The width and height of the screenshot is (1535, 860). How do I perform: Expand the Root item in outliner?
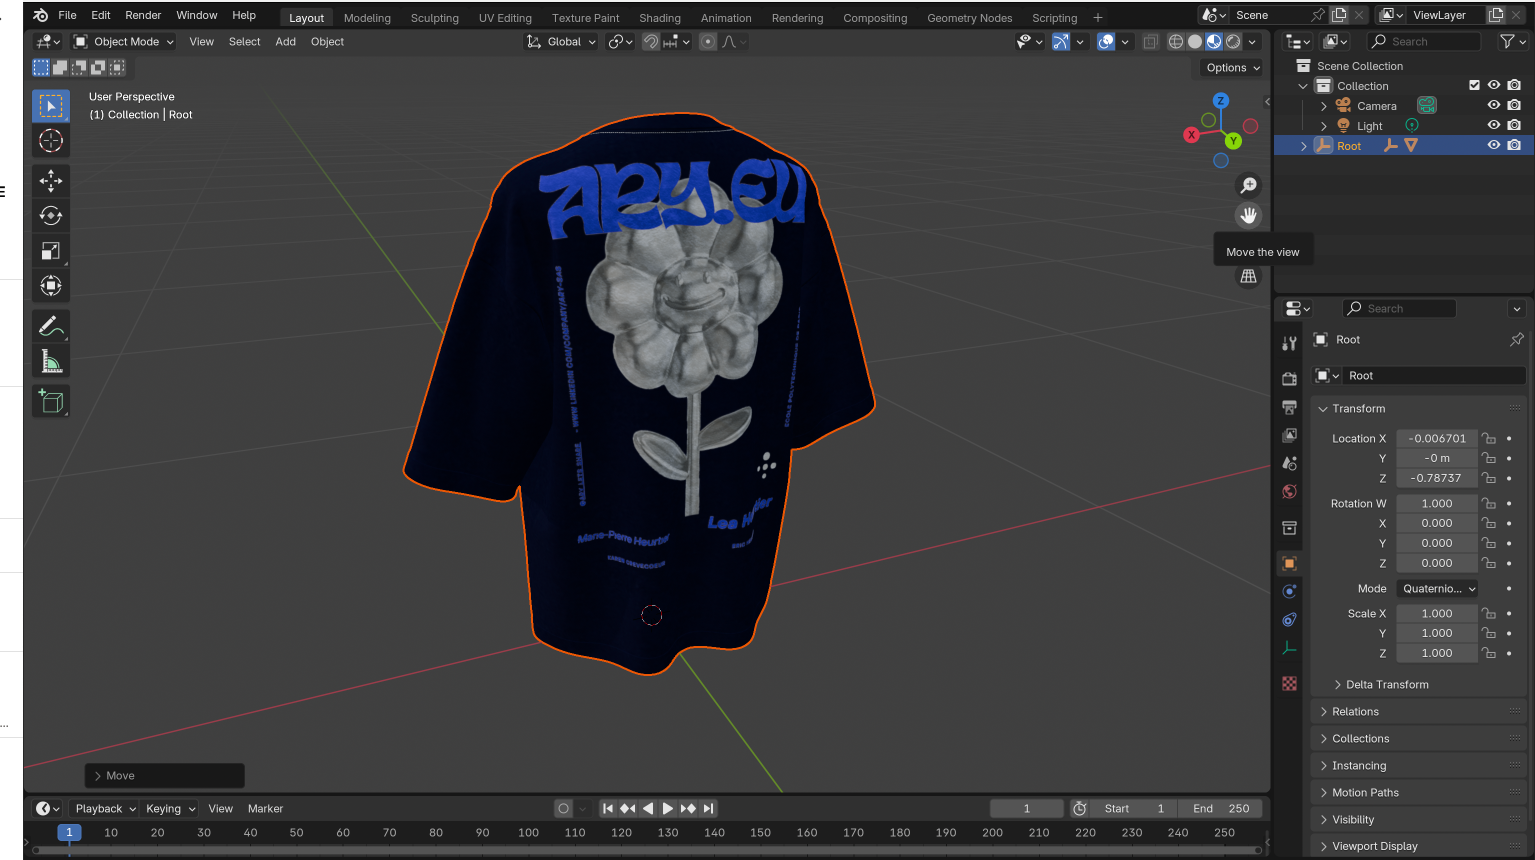tap(1304, 146)
